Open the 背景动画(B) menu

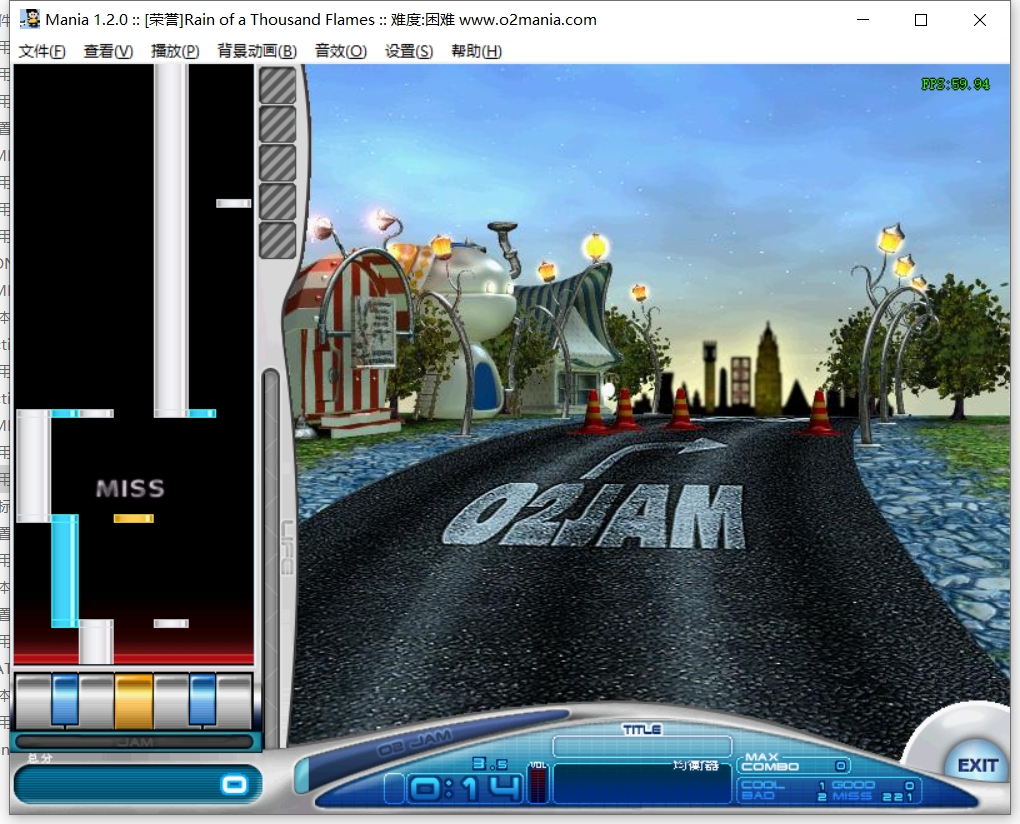[257, 51]
